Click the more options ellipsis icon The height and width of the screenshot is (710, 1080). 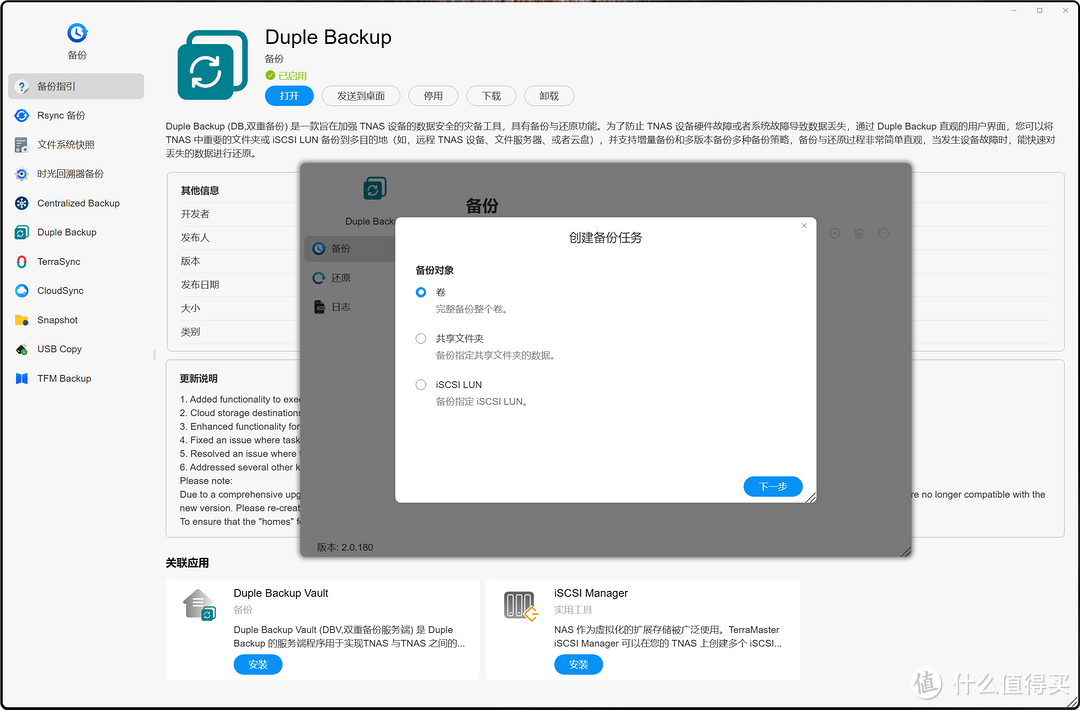[x=884, y=233]
